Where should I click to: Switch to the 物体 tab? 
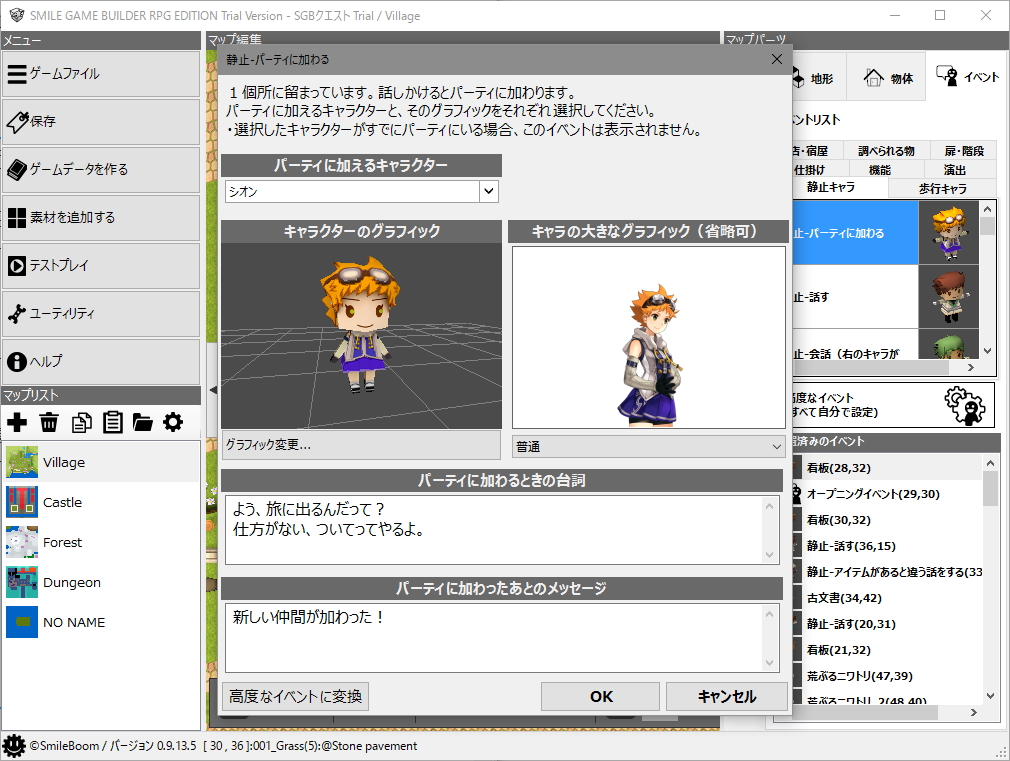[886, 74]
